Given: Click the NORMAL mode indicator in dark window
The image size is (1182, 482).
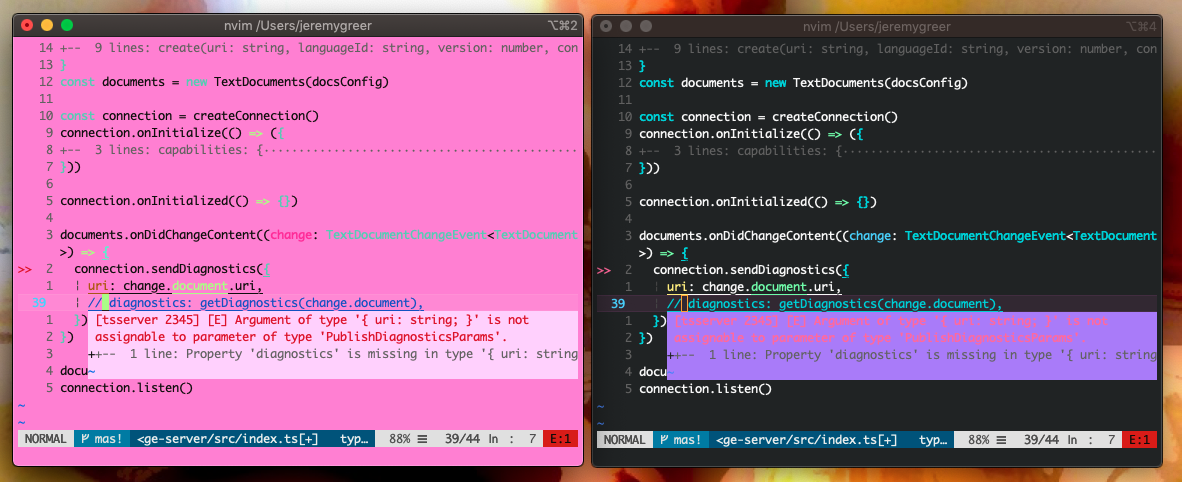Looking at the screenshot, I should coord(625,440).
